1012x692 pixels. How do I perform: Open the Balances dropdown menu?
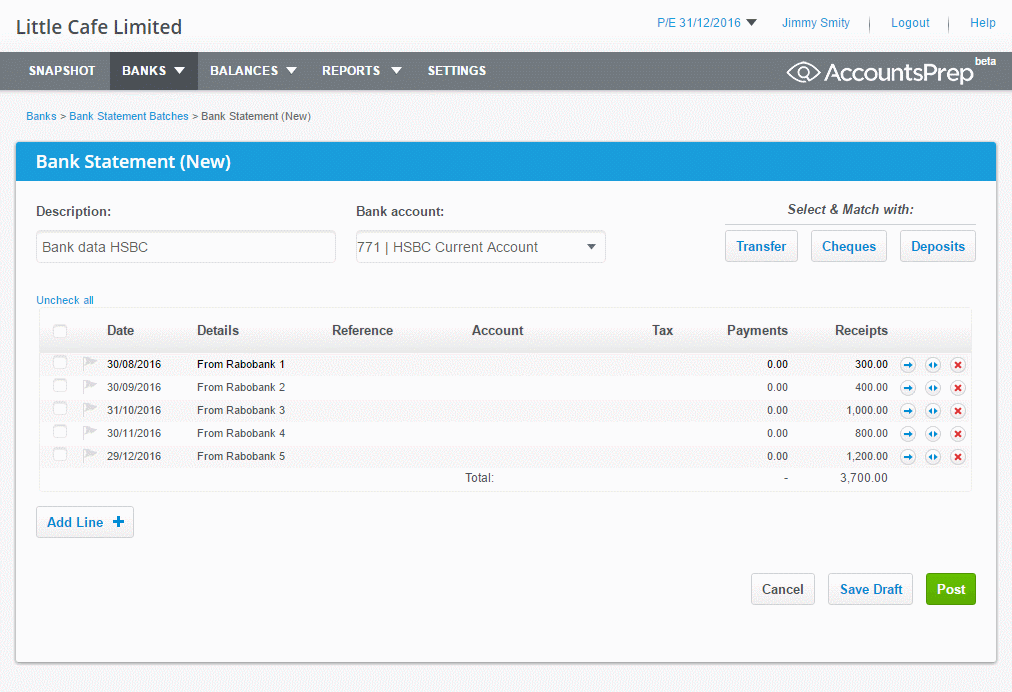tap(253, 71)
